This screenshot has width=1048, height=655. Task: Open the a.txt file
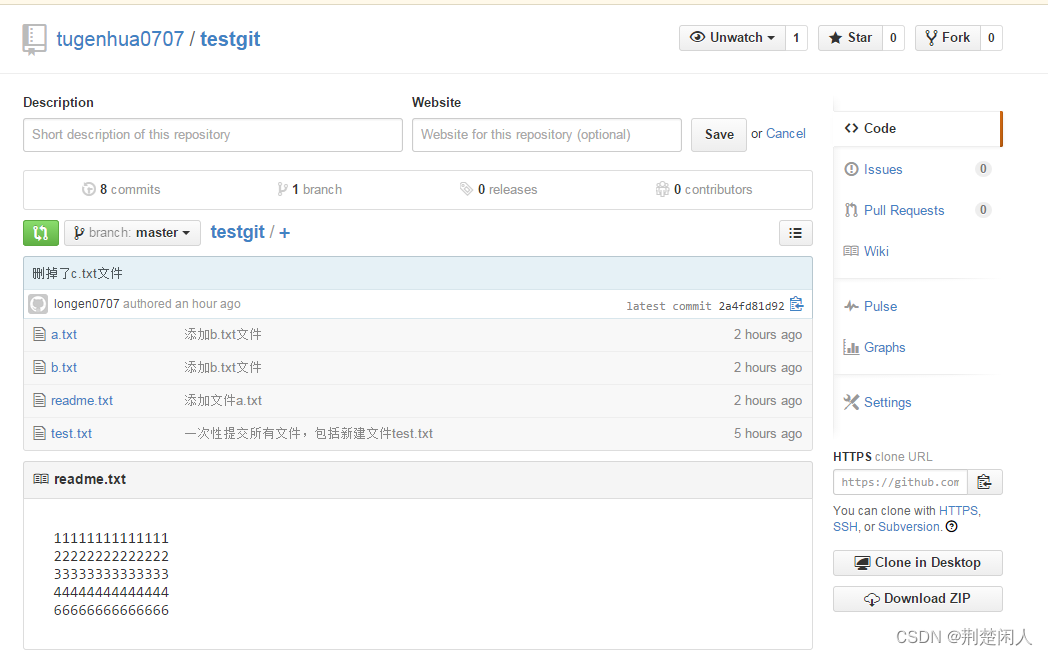click(64, 335)
